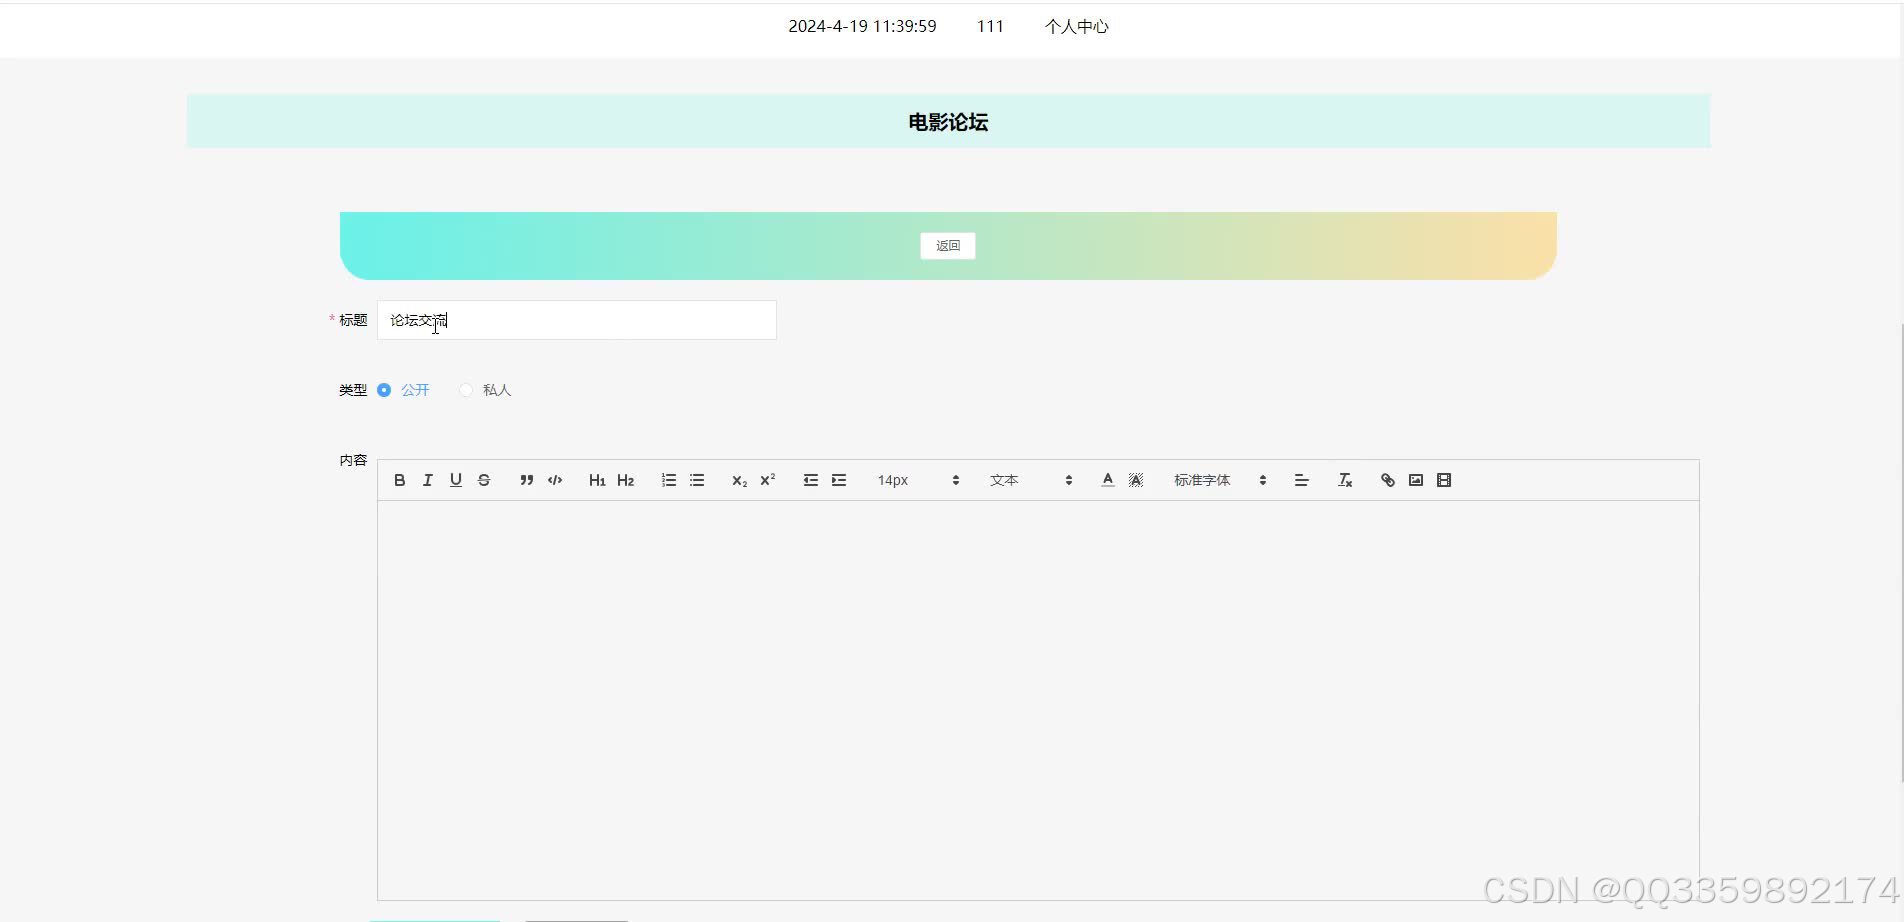Click inside the content editor area
The image size is (1904, 922).
coord(1038,700)
